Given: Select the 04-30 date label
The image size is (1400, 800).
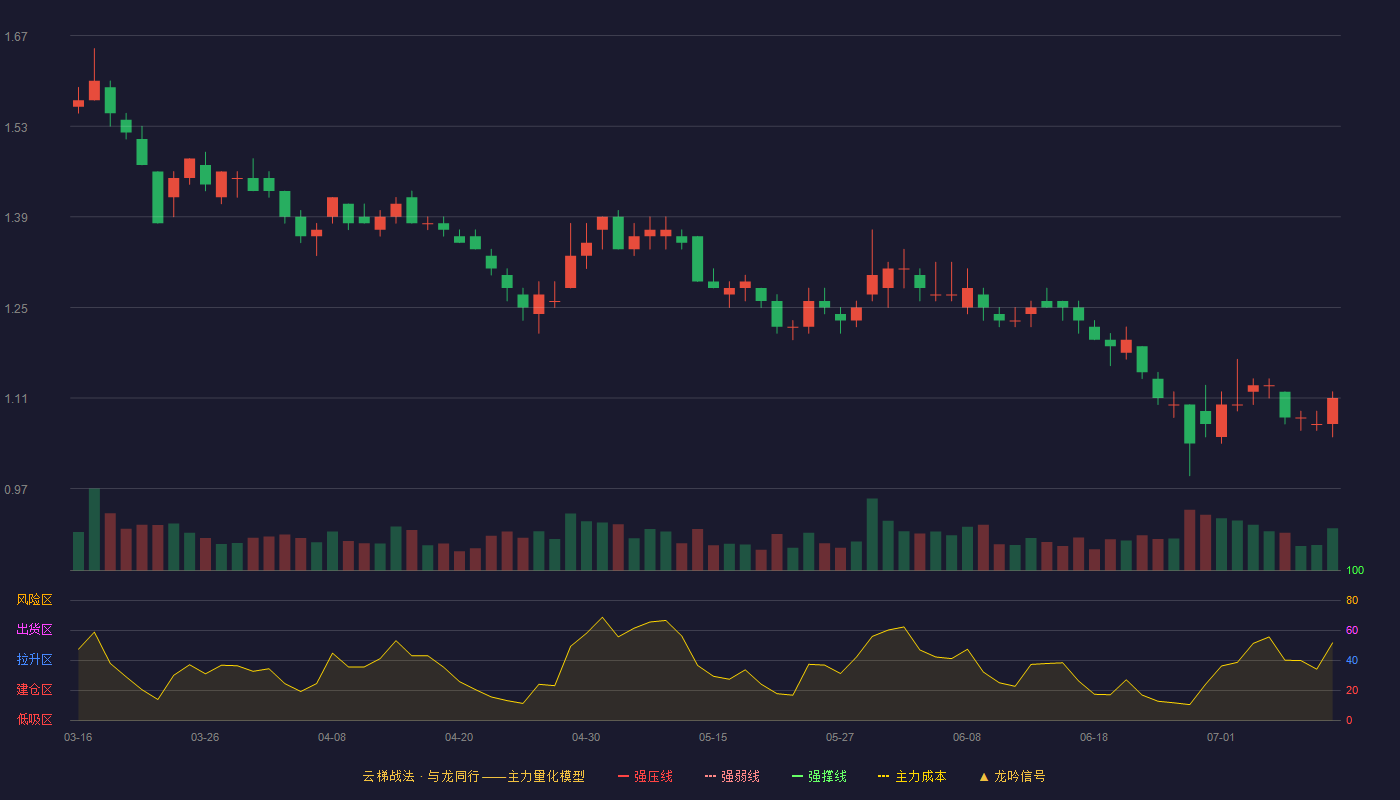Looking at the screenshot, I should point(586,737).
